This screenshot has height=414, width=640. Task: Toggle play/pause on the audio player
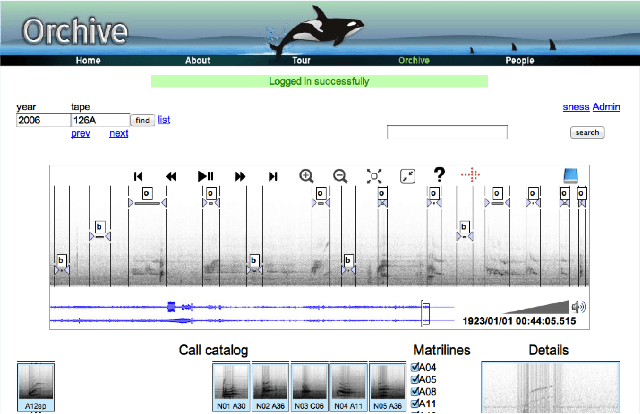point(206,176)
